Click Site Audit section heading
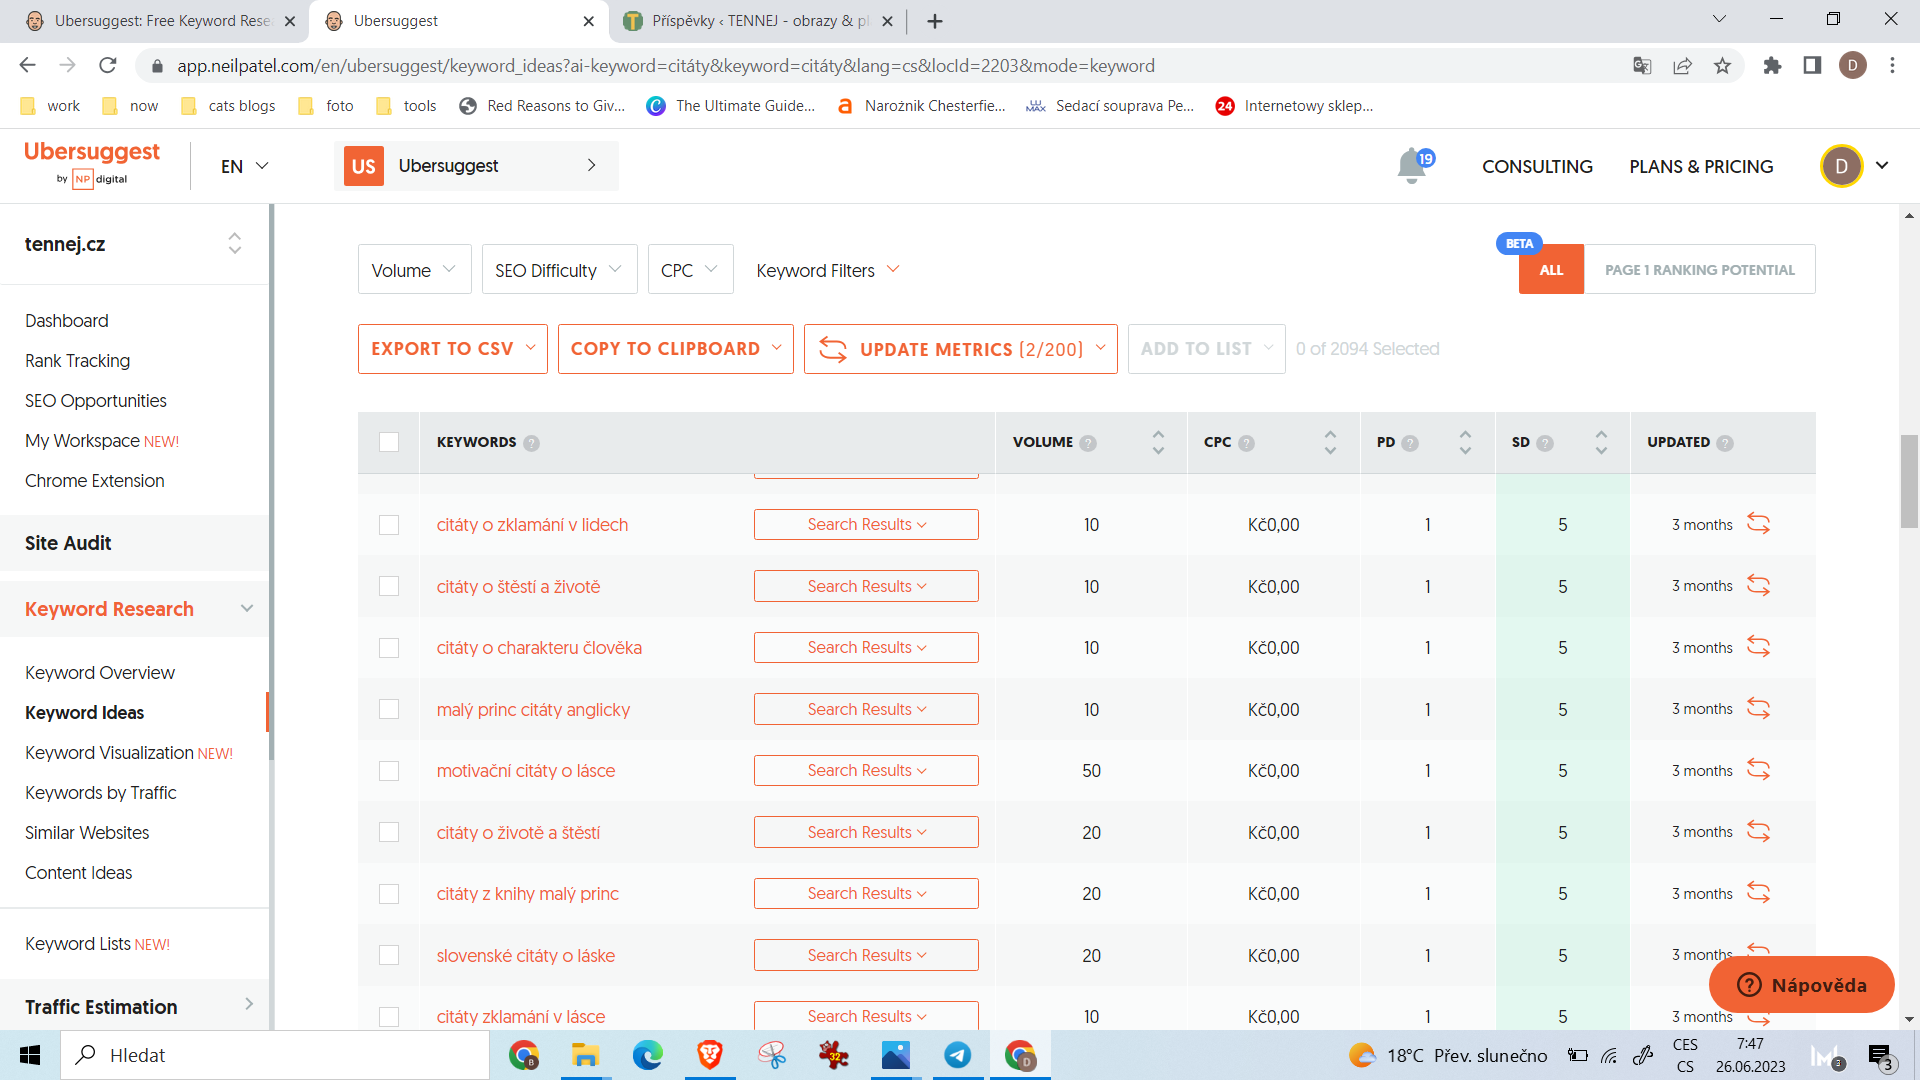 (x=68, y=543)
